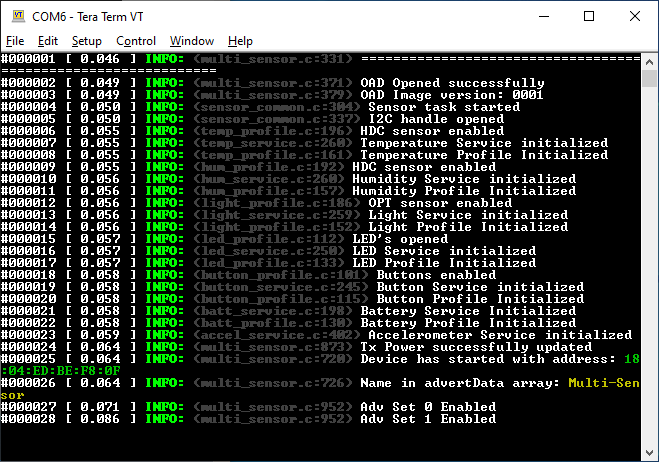Viewport: 659px width, 462px height.
Task: Click 'Button Service initialized' text
Action: pos(480,287)
